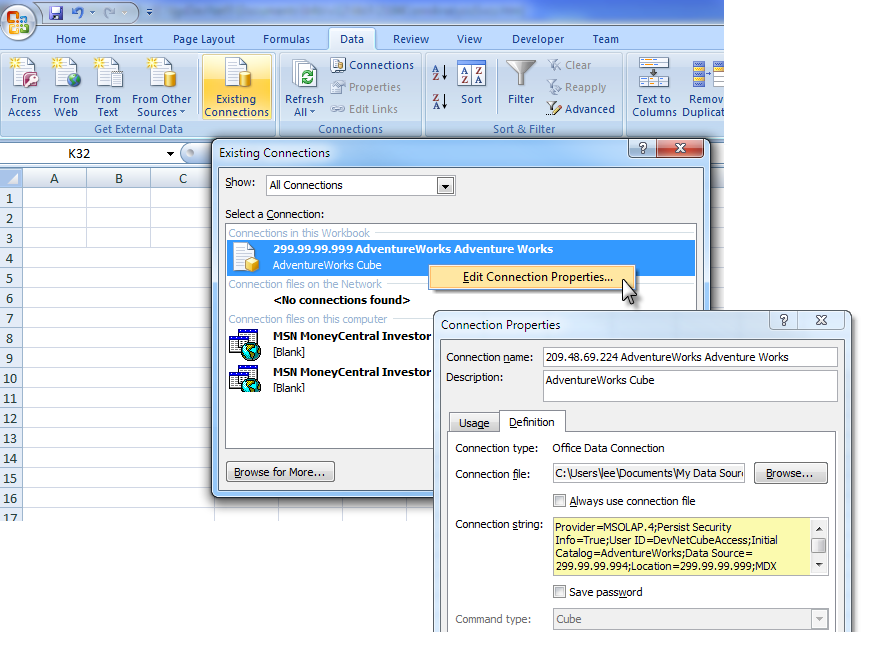Select cell A1 in the worksheet

pyautogui.click(x=54, y=198)
